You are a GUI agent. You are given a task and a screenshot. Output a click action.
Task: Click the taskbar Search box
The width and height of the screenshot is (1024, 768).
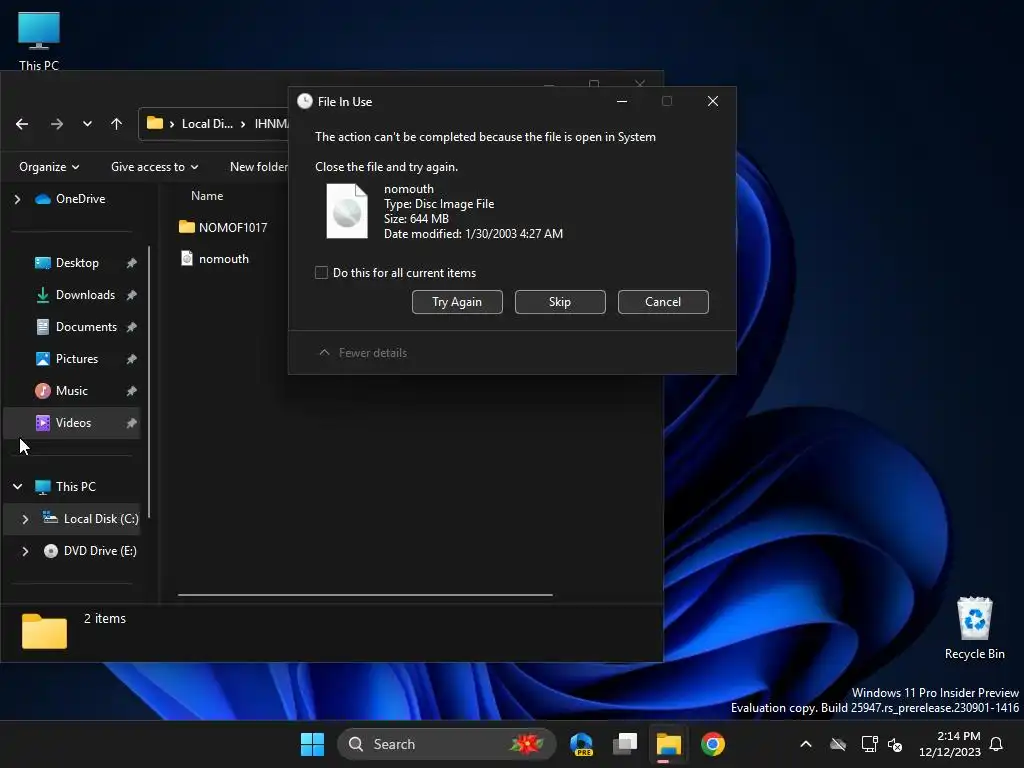pyautogui.click(x=447, y=744)
